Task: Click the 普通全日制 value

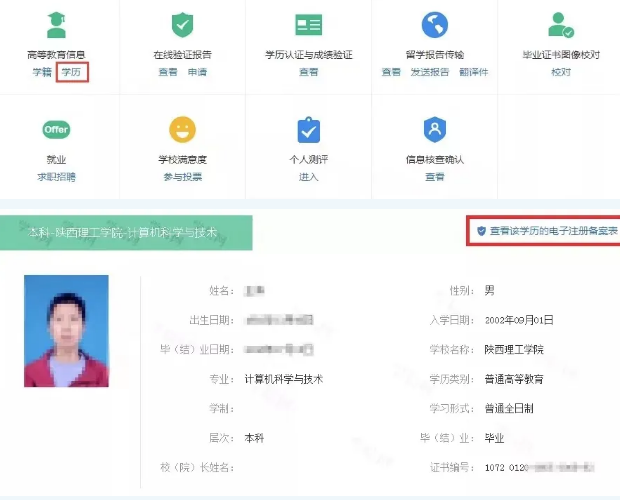Action: click(509, 408)
